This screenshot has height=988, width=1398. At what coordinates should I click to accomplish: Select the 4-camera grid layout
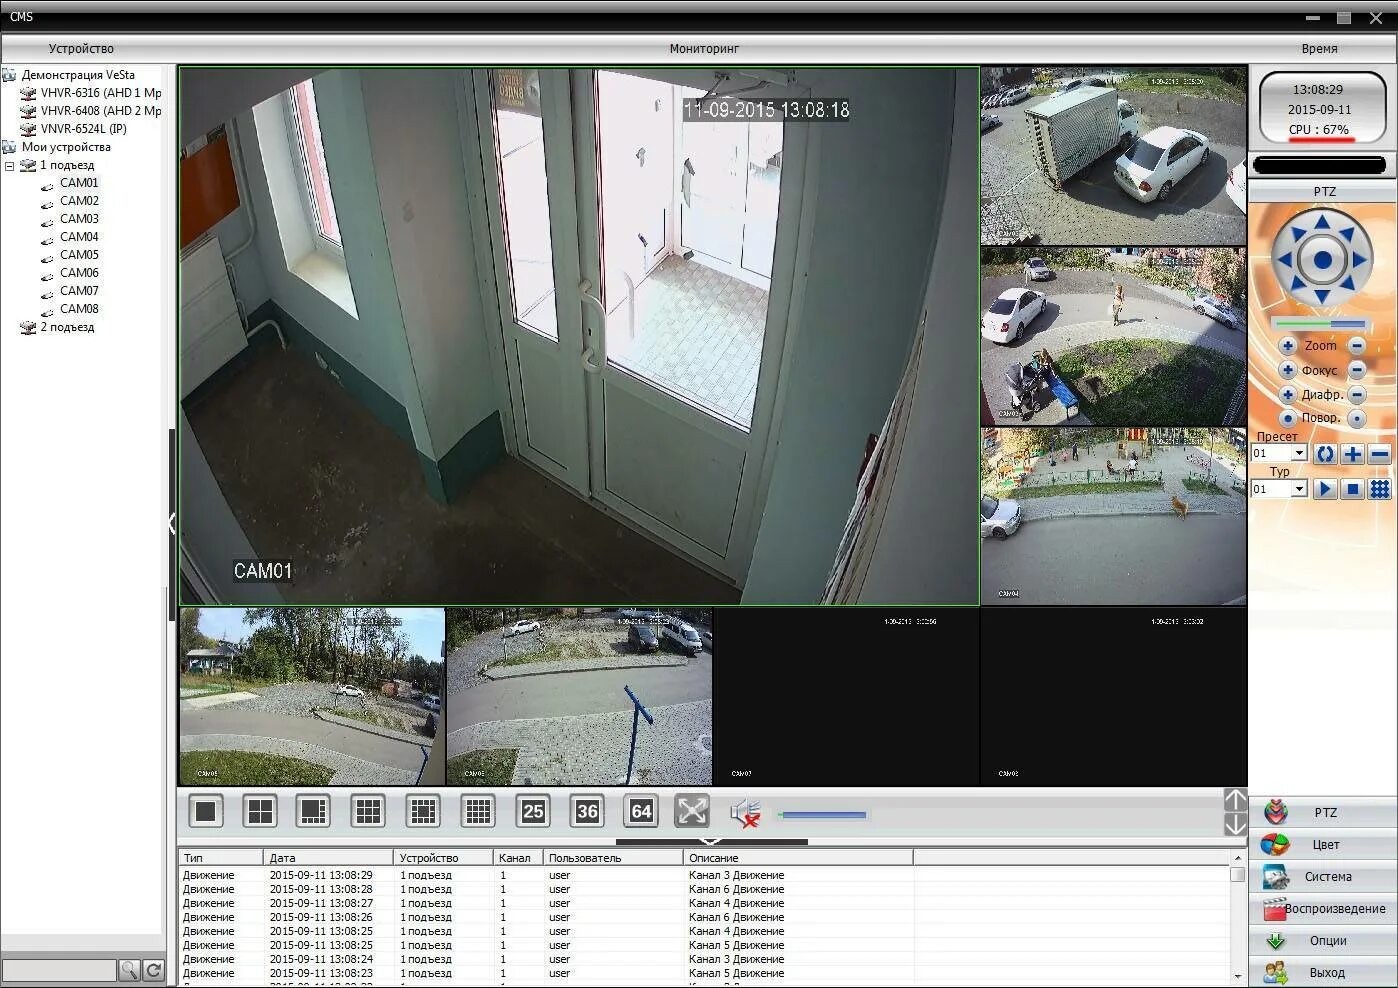pos(260,811)
